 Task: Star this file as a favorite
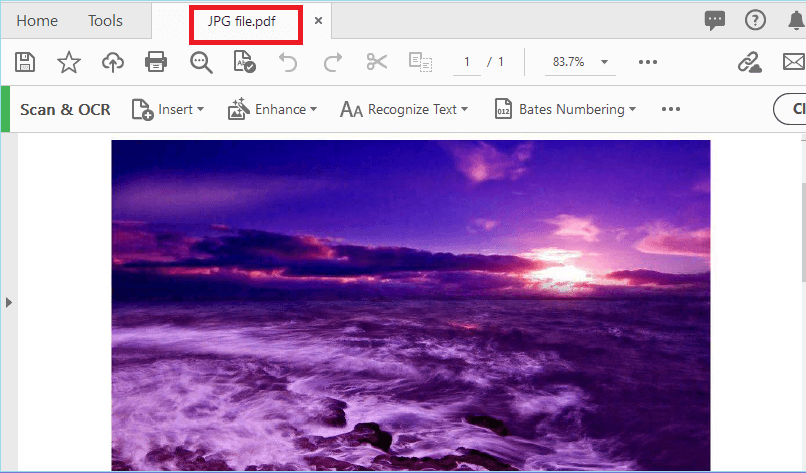point(68,62)
